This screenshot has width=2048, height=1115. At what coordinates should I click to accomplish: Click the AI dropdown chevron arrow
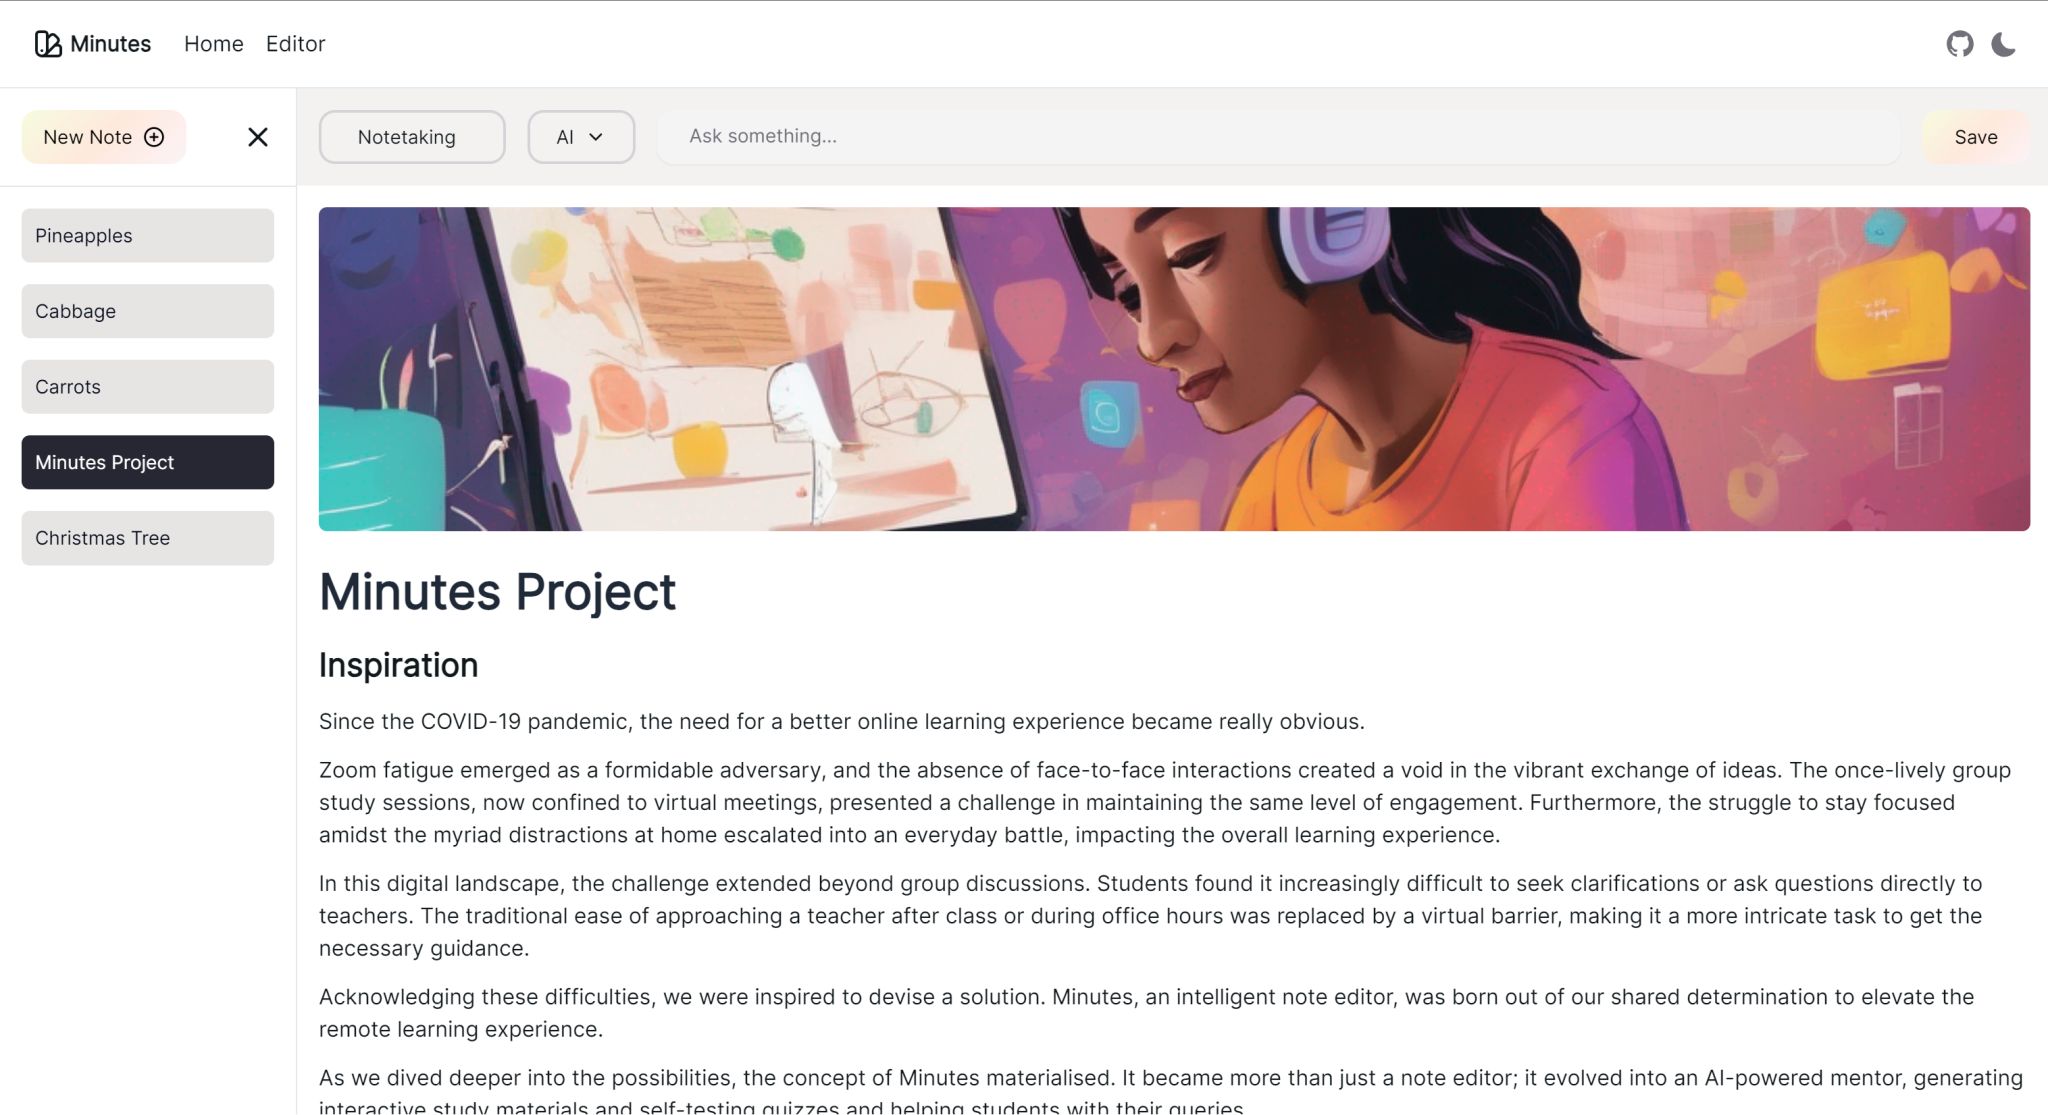pos(596,137)
